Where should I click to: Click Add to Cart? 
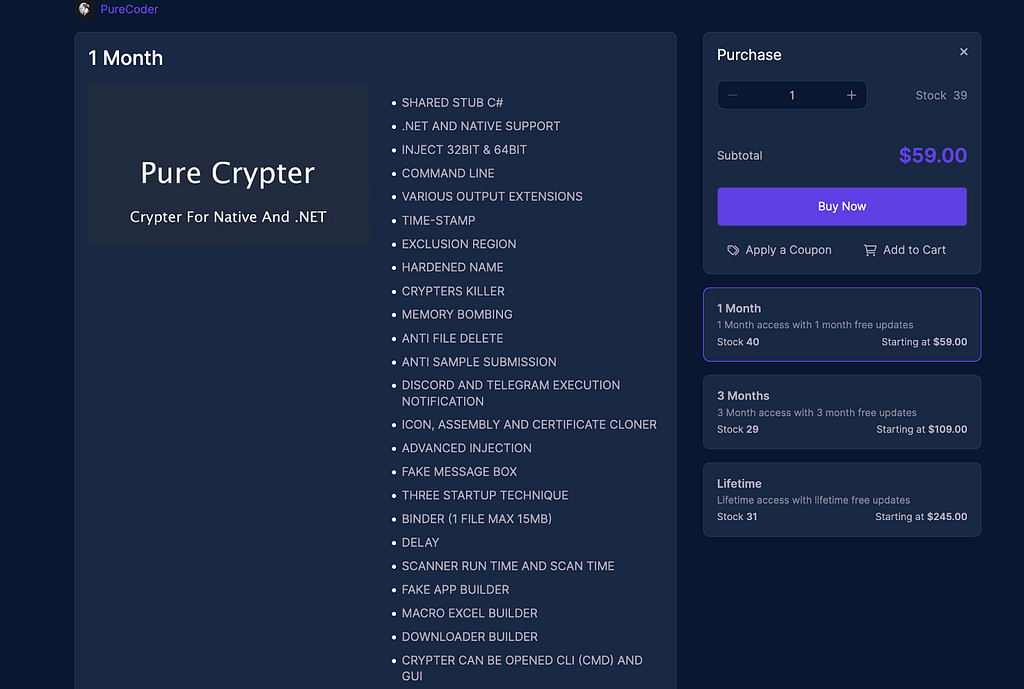914,250
